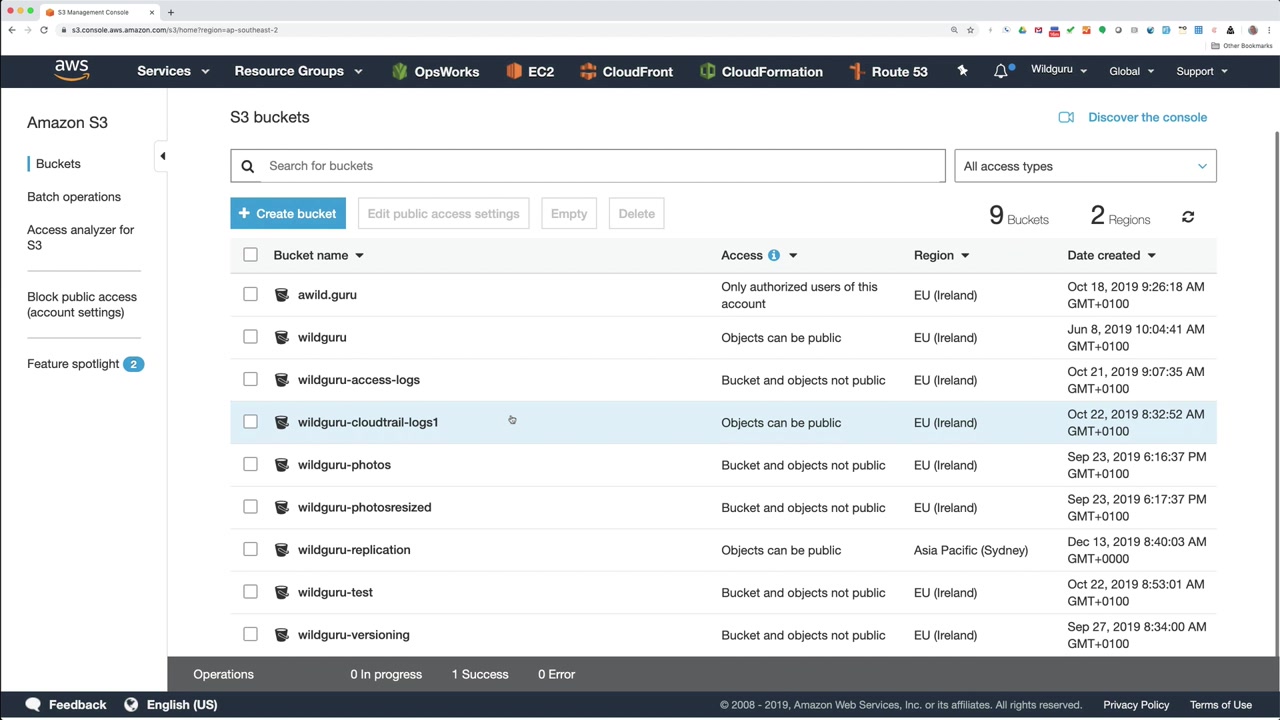This screenshot has width=1280, height=720.
Task: Check the awild.guru bucket checkbox
Action: (x=250, y=295)
